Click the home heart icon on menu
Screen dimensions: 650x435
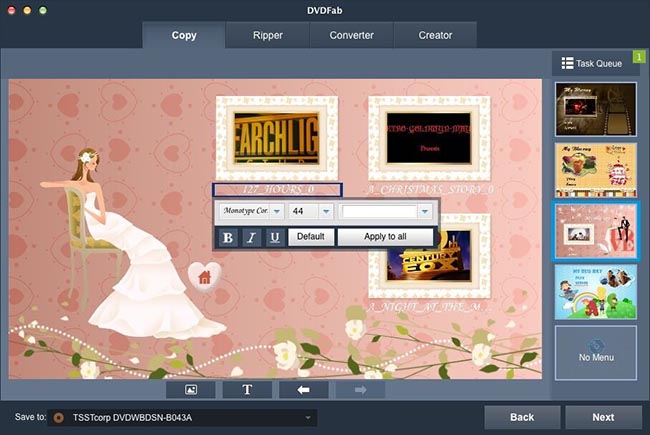(x=204, y=277)
